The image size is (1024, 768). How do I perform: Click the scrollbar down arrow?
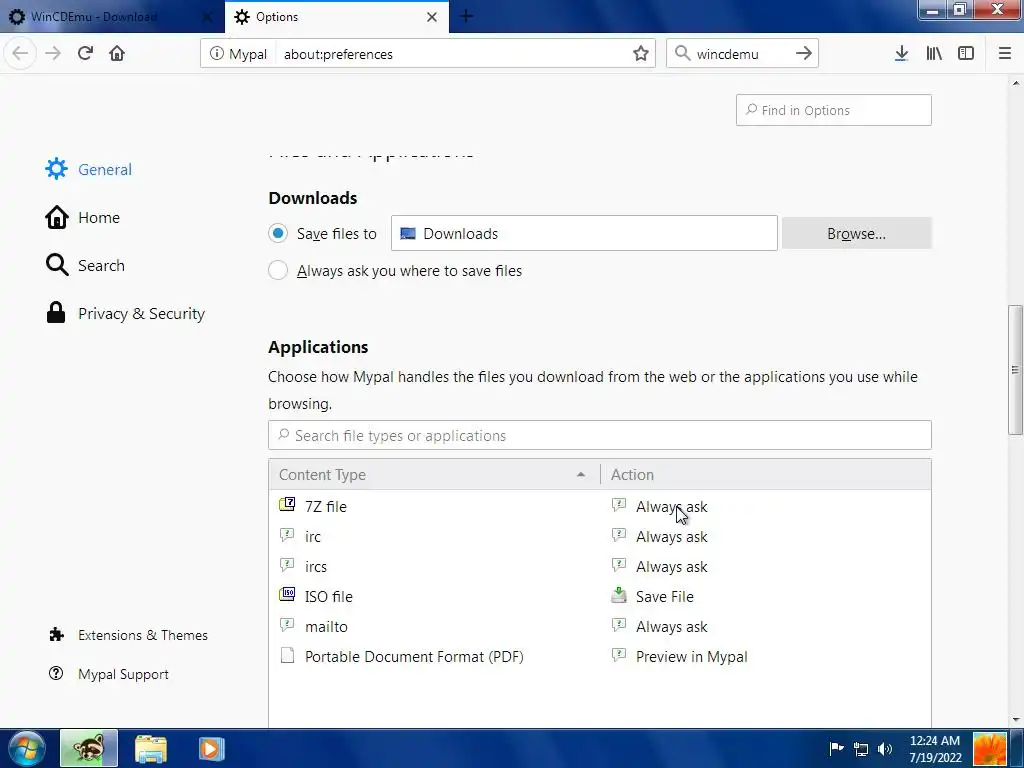1015,720
